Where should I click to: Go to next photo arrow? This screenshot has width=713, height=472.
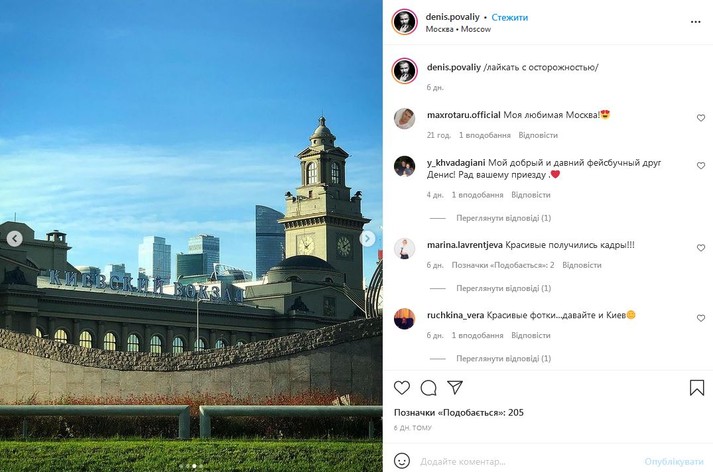coord(367,238)
